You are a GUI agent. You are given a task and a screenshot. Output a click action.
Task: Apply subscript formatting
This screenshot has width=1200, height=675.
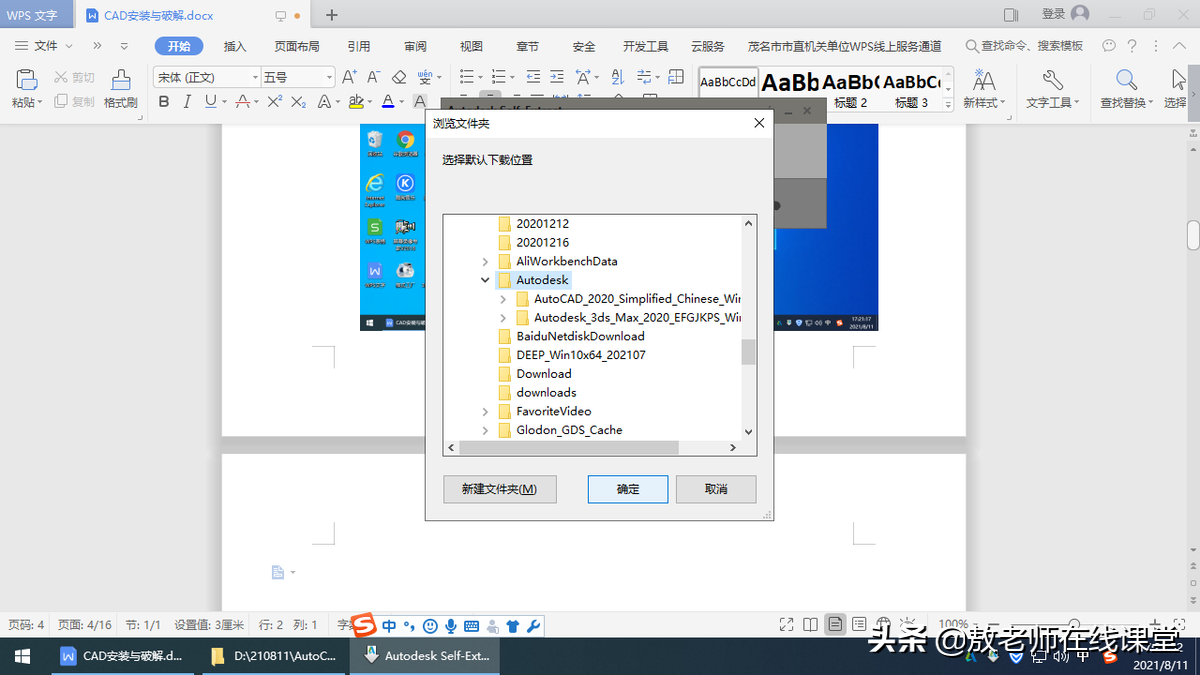pos(298,102)
